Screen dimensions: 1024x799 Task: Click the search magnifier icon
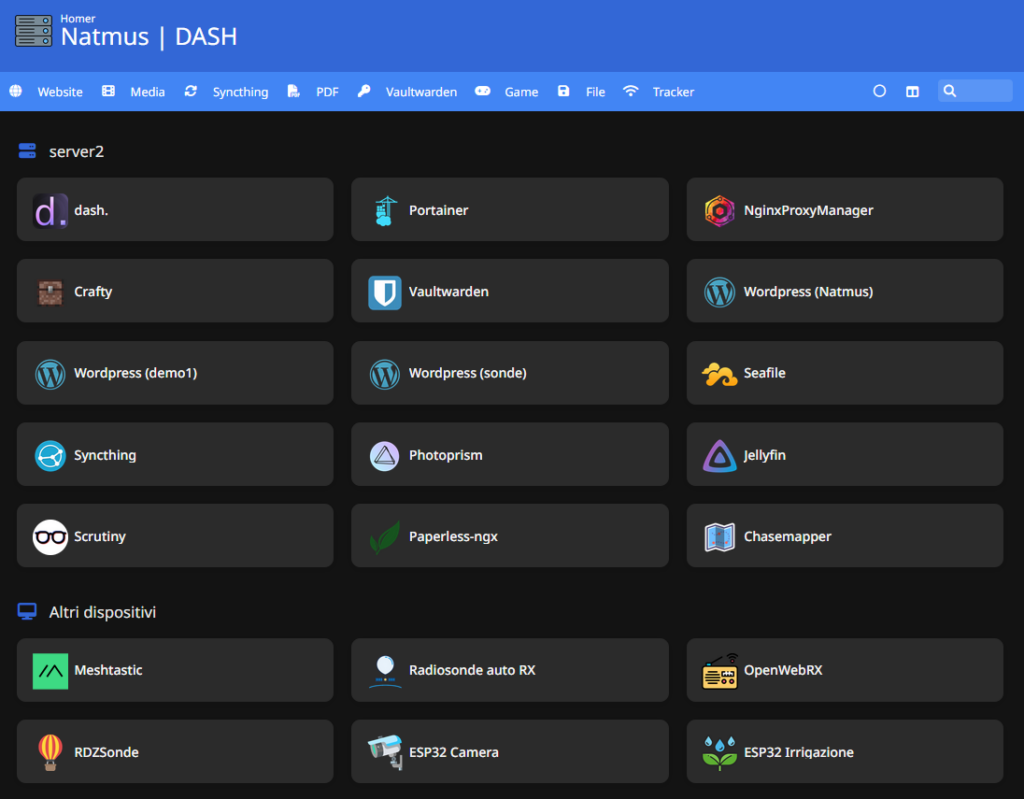[950, 91]
